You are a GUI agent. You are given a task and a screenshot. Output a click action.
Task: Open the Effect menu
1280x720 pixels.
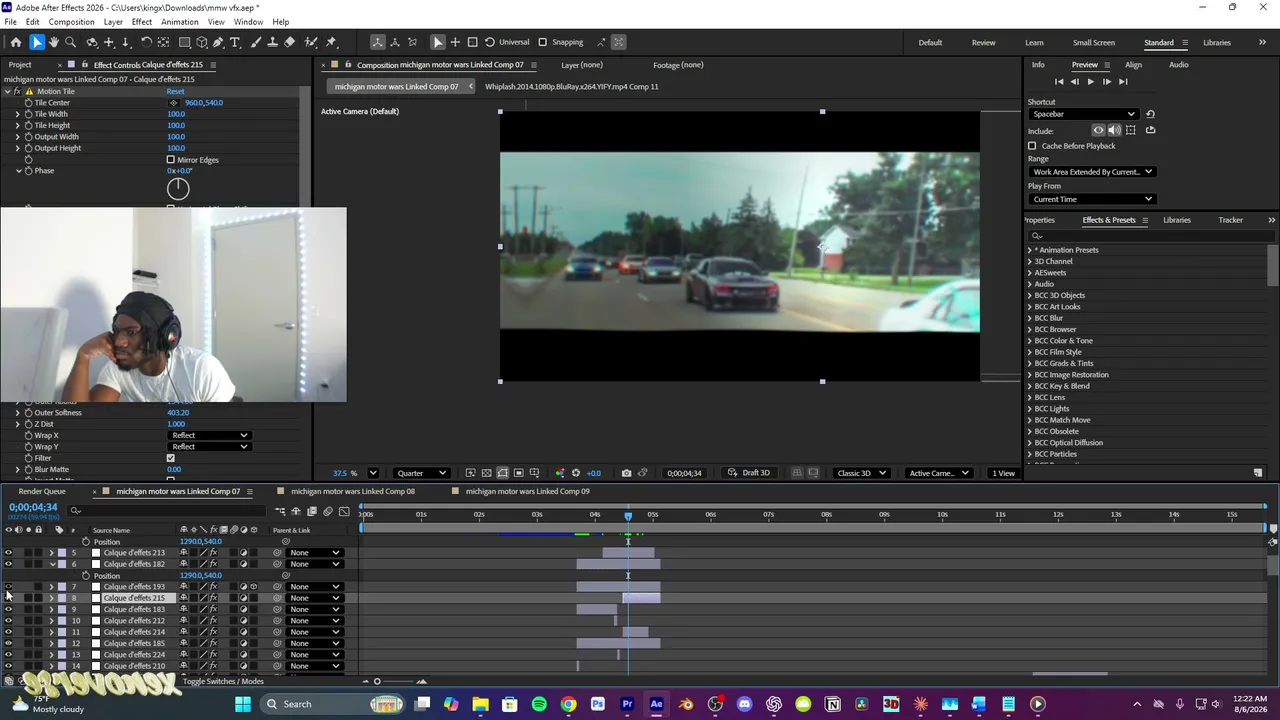142,22
